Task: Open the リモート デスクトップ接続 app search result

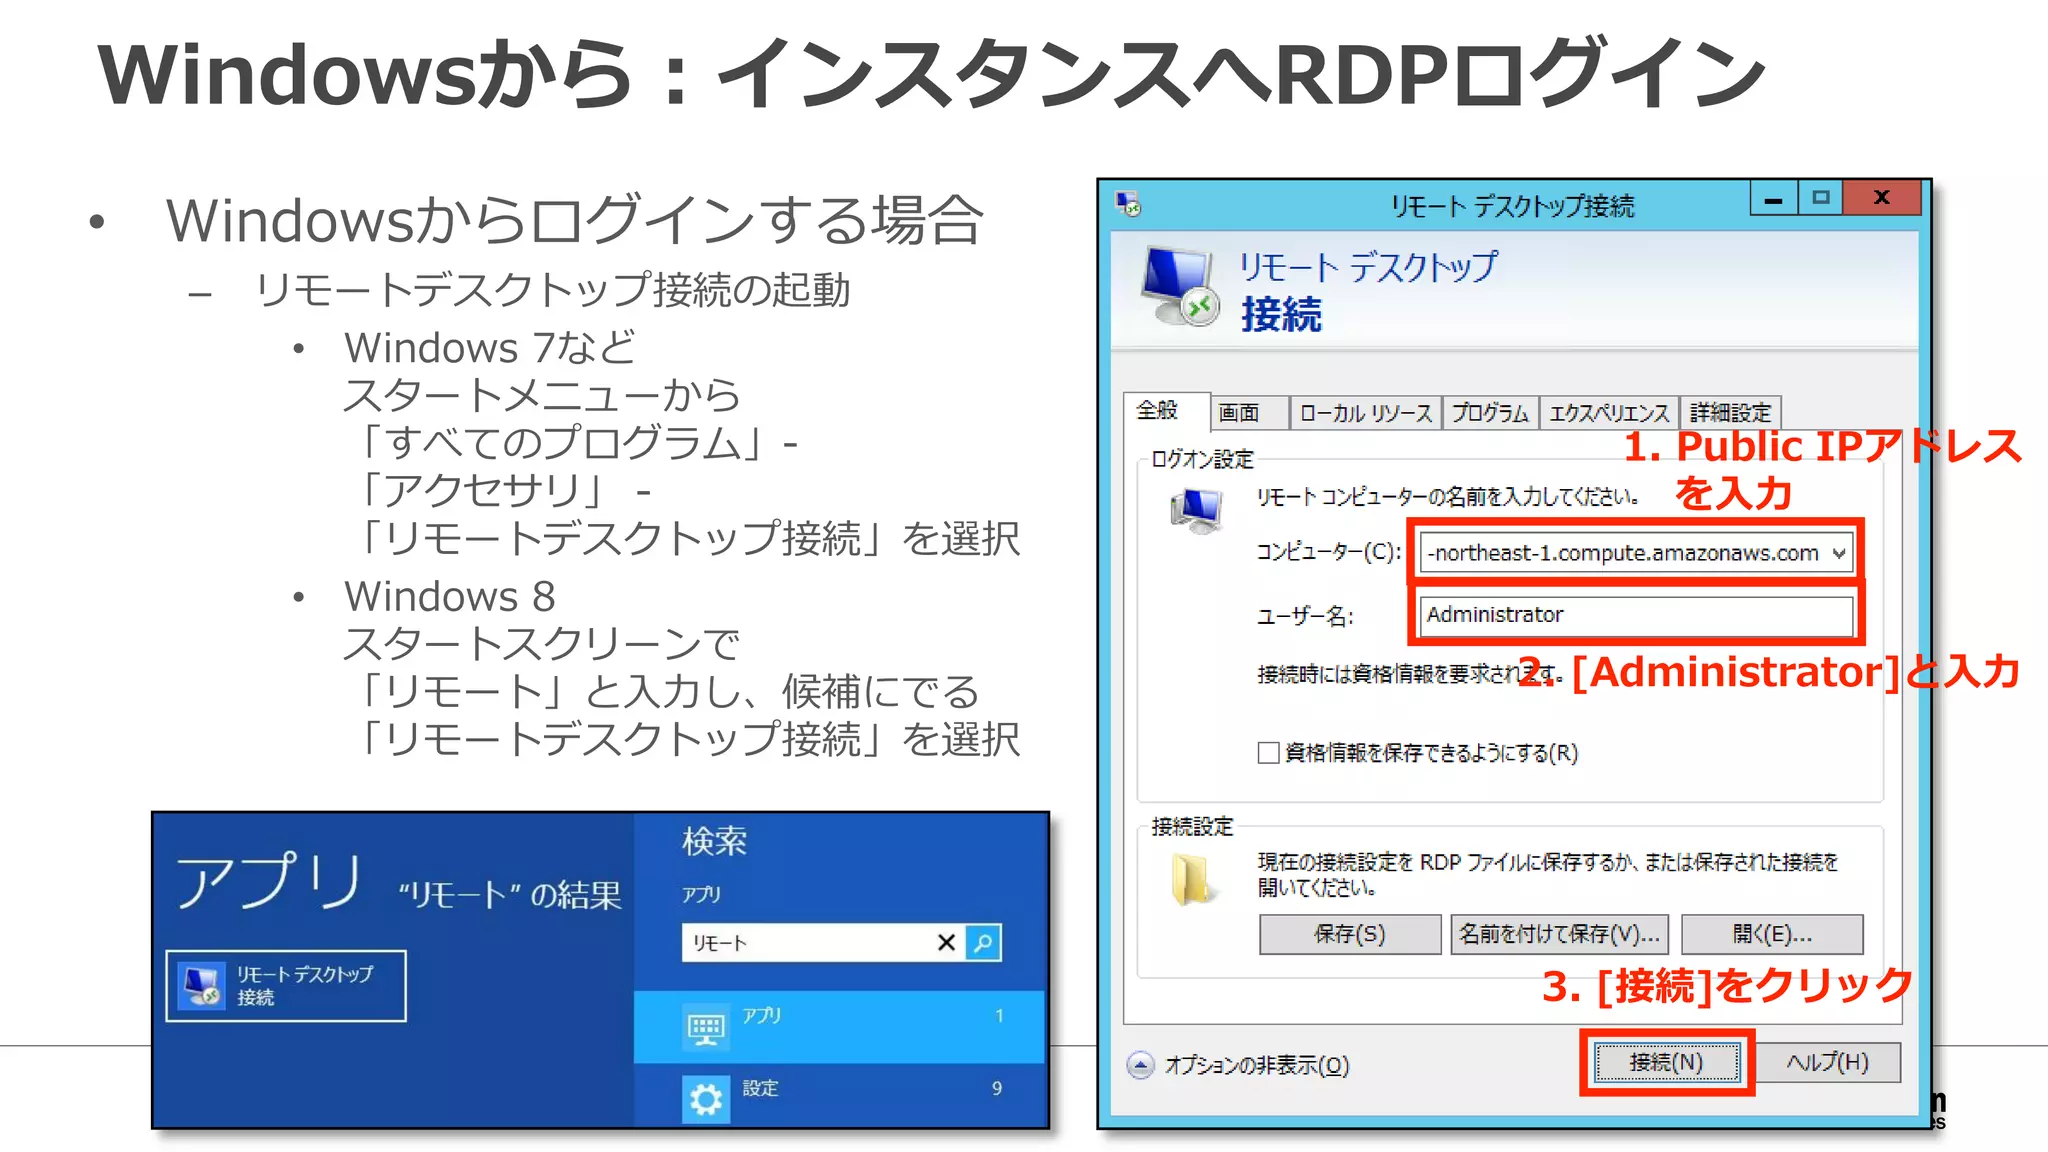Action: 286,986
